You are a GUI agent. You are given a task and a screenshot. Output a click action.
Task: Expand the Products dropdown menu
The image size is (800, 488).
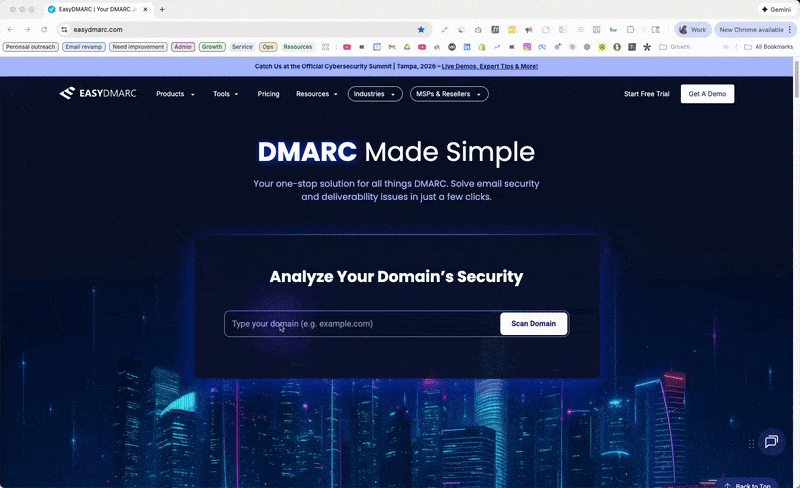click(175, 94)
